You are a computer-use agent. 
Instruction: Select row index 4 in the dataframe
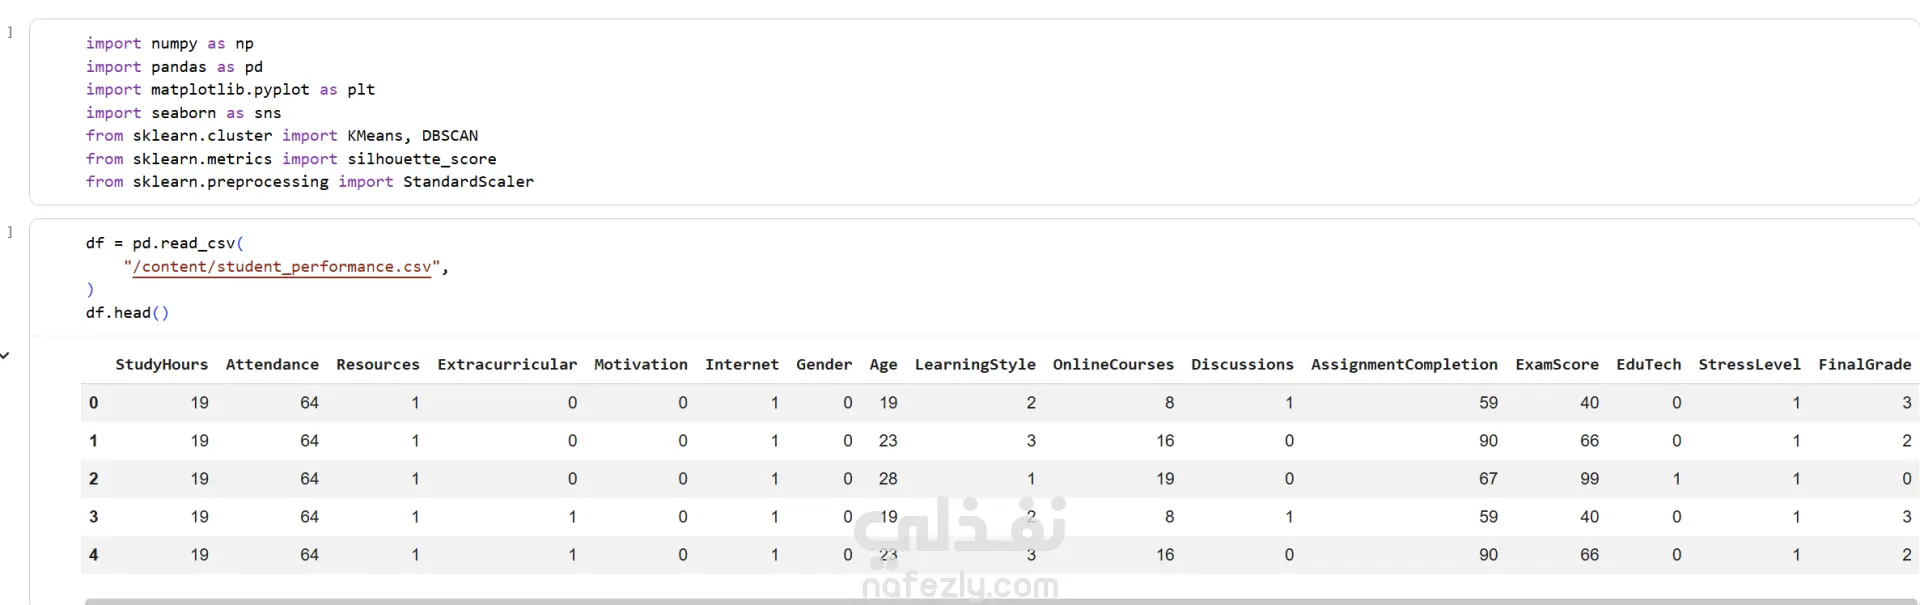(x=94, y=555)
